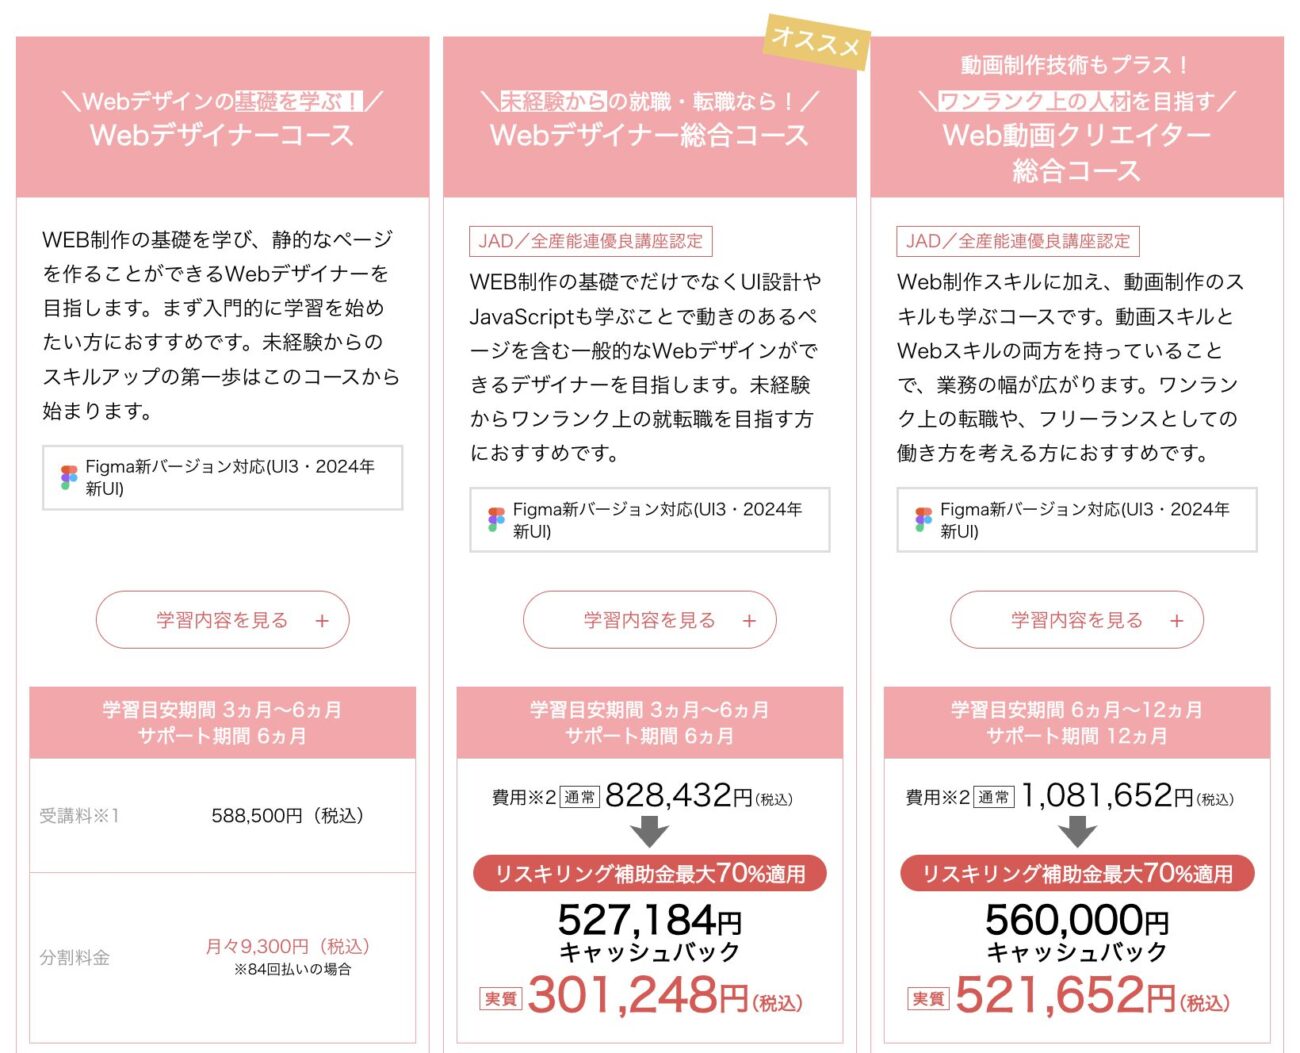Expand 学習内容を見る for Webデザイナー総合コース
The height and width of the screenshot is (1053, 1300).
tap(649, 620)
